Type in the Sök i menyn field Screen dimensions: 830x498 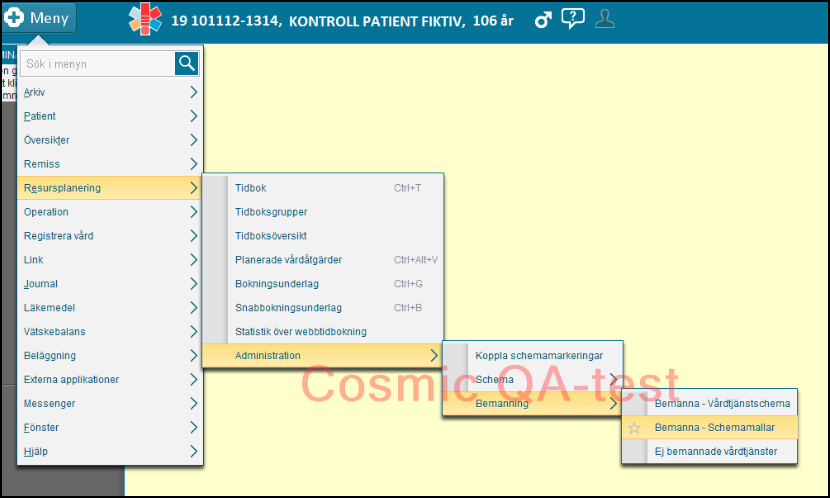(97, 64)
